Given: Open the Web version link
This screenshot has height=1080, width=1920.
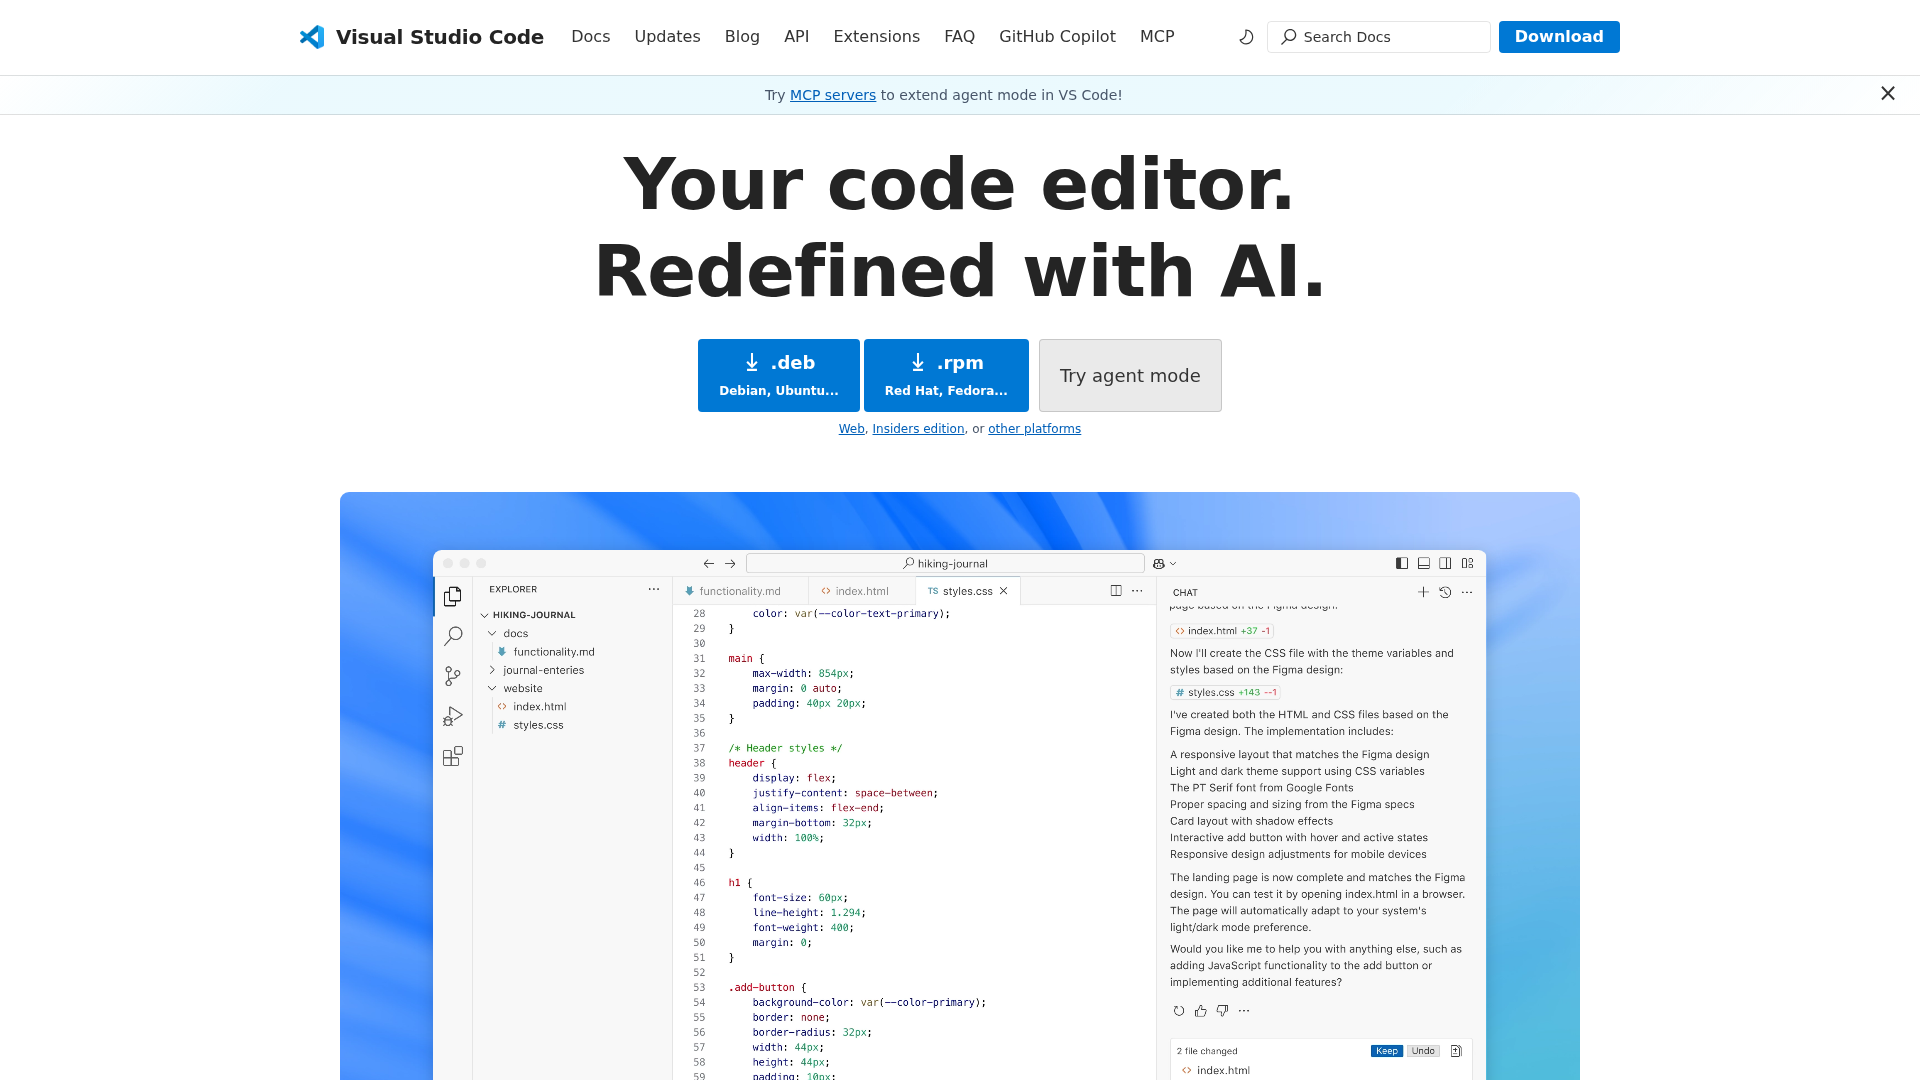Looking at the screenshot, I should click(x=851, y=429).
